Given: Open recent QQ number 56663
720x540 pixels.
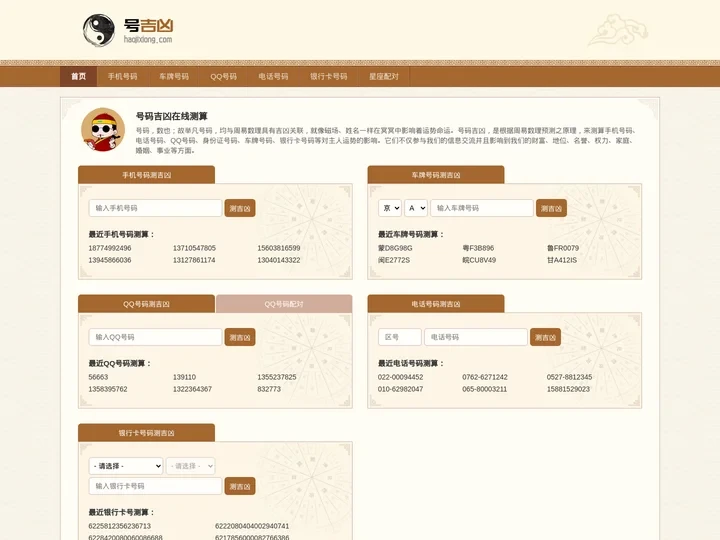Looking at the screenshot, I should pyautogui.click(x=98, y=377).
